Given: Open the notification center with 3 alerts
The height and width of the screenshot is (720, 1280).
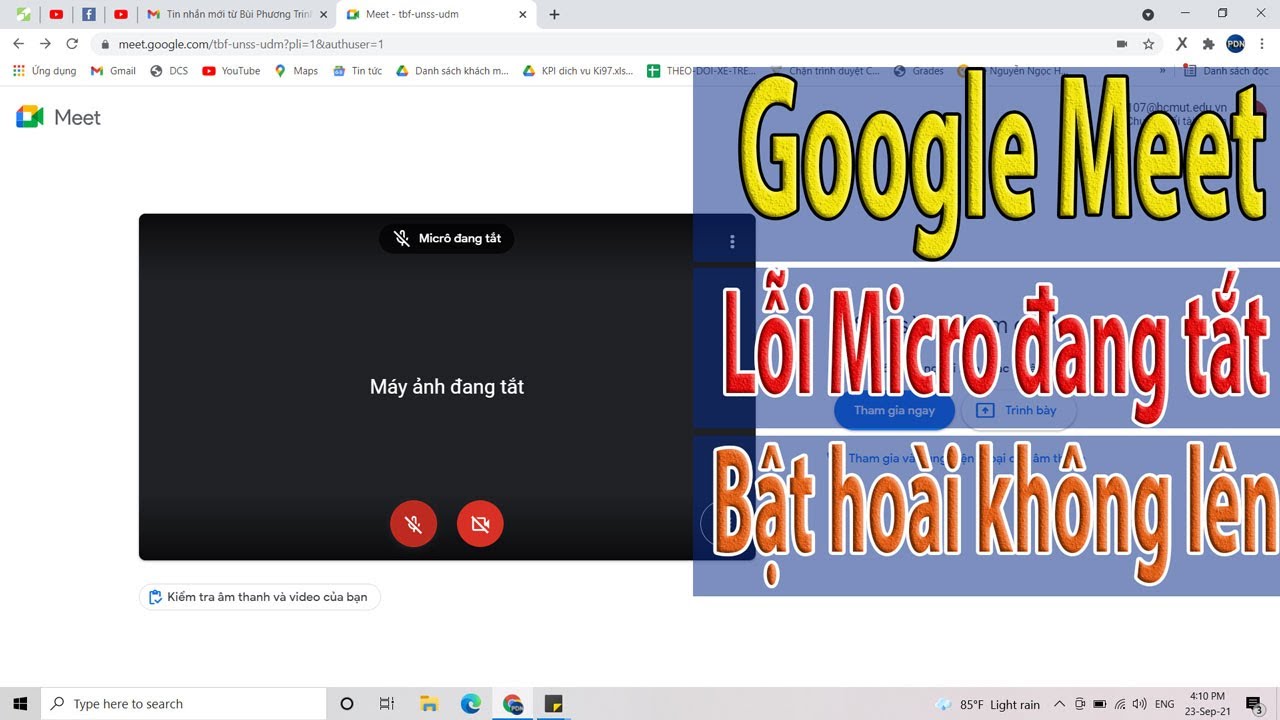Looking at the screenshot, I should [1254, 704].
